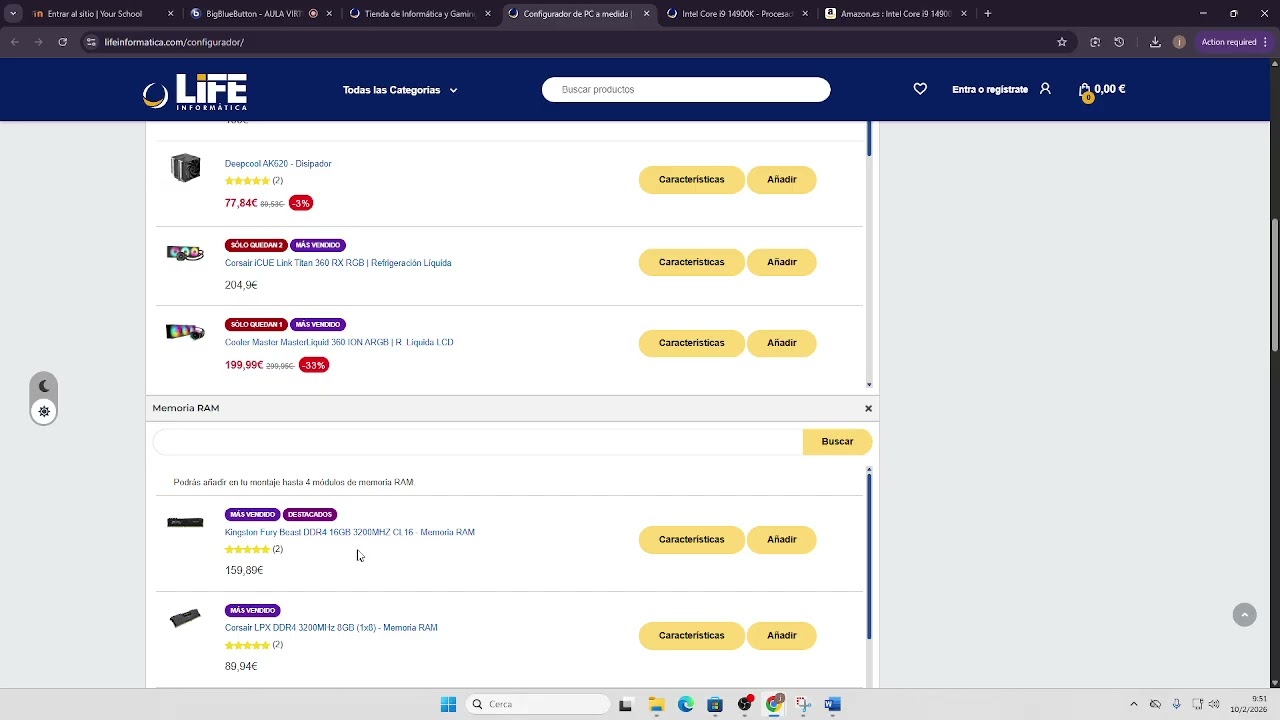Click the Memoria RAM section header
This screenshot has height=720, width=1280.
coord(512,408)
